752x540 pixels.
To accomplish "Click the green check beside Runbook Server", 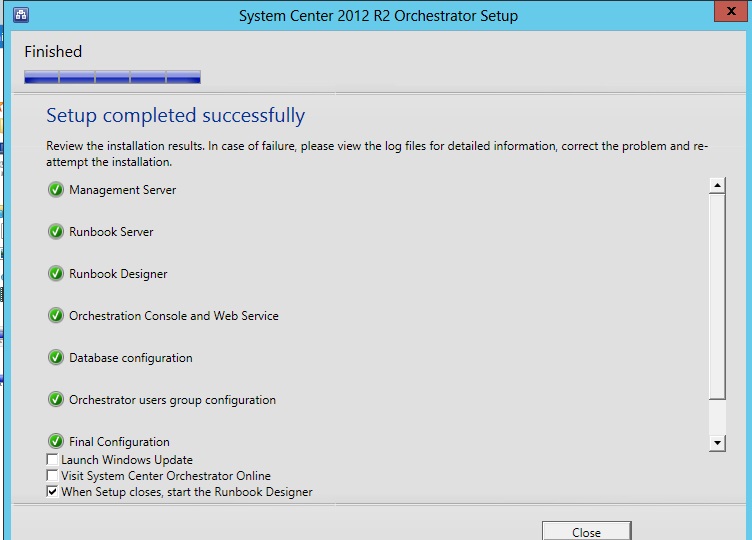I will [x=56, y=232].
